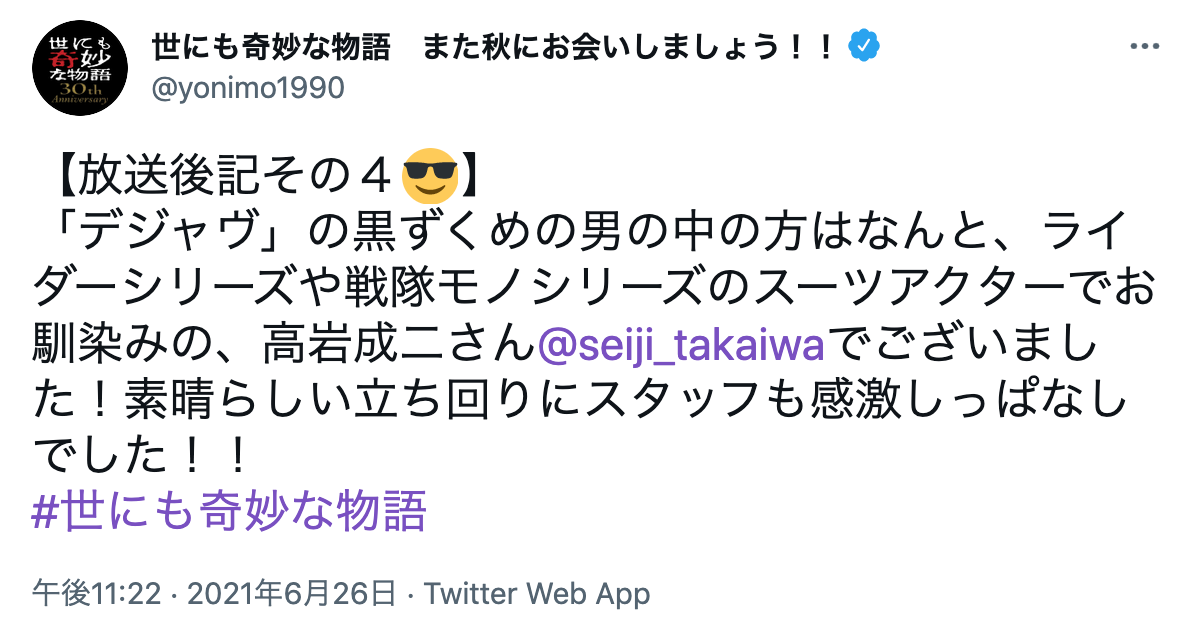
Task: Open the 世にも奇妙な物語 profile avatar
Action: [x=80, y=68]
